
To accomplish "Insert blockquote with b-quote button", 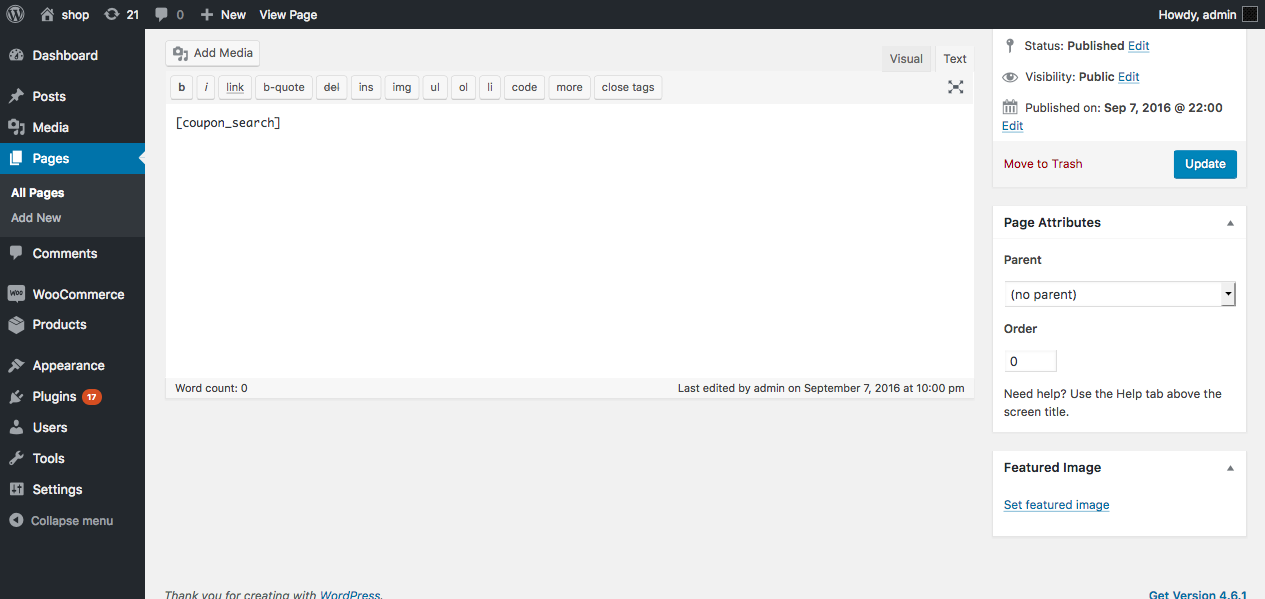I will [x=284, y=87].
